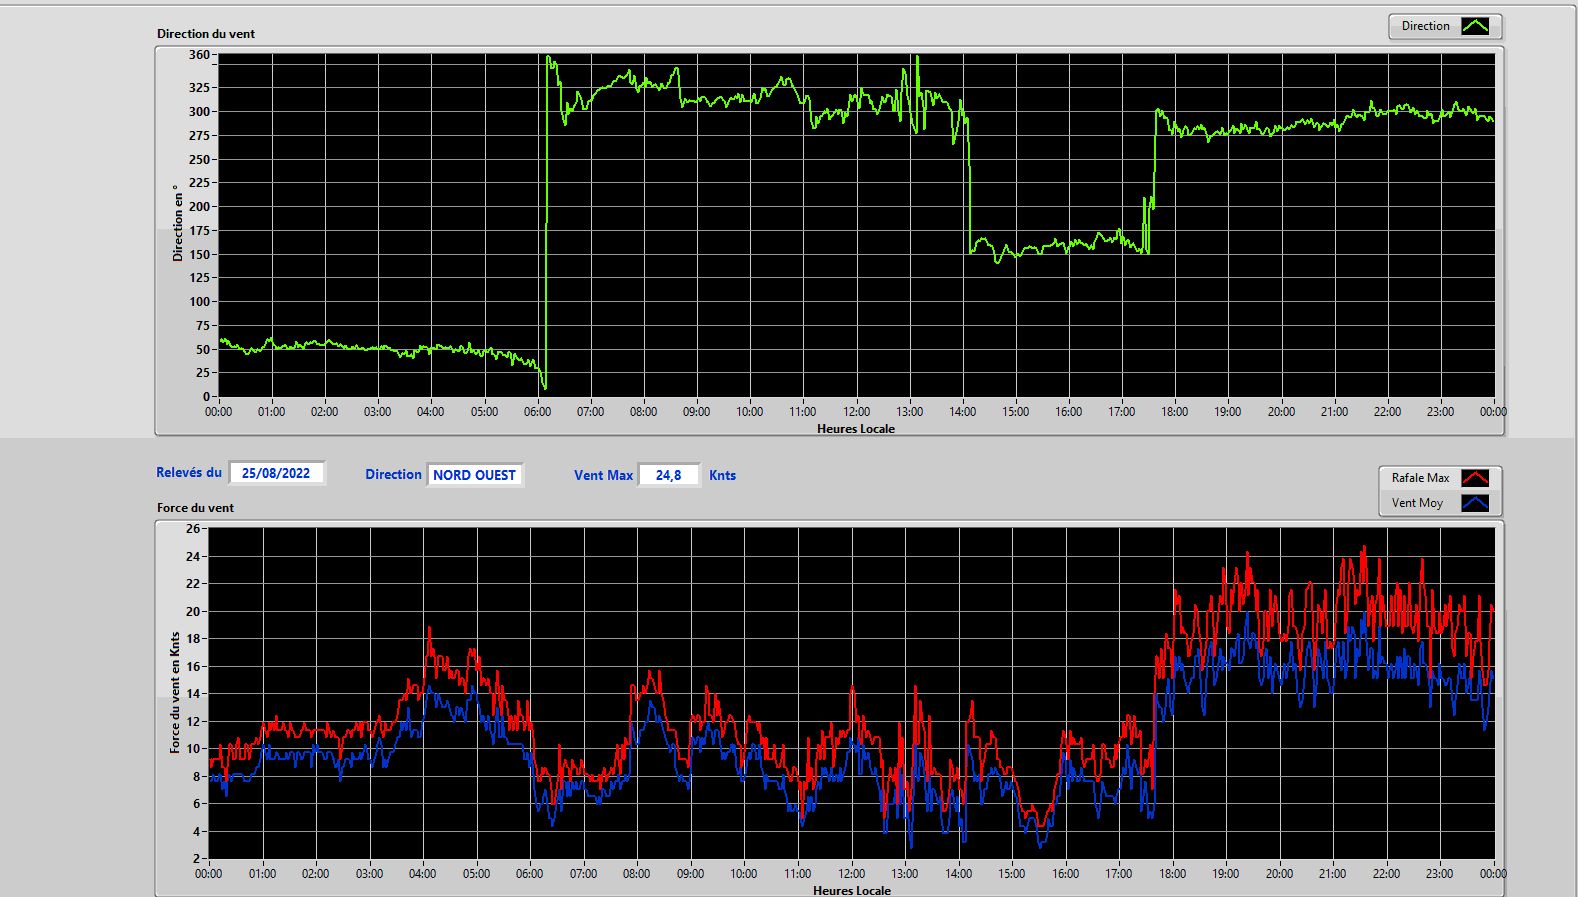Click the blue 'Direction' label beside NORD OUEST

pos(393,474)
